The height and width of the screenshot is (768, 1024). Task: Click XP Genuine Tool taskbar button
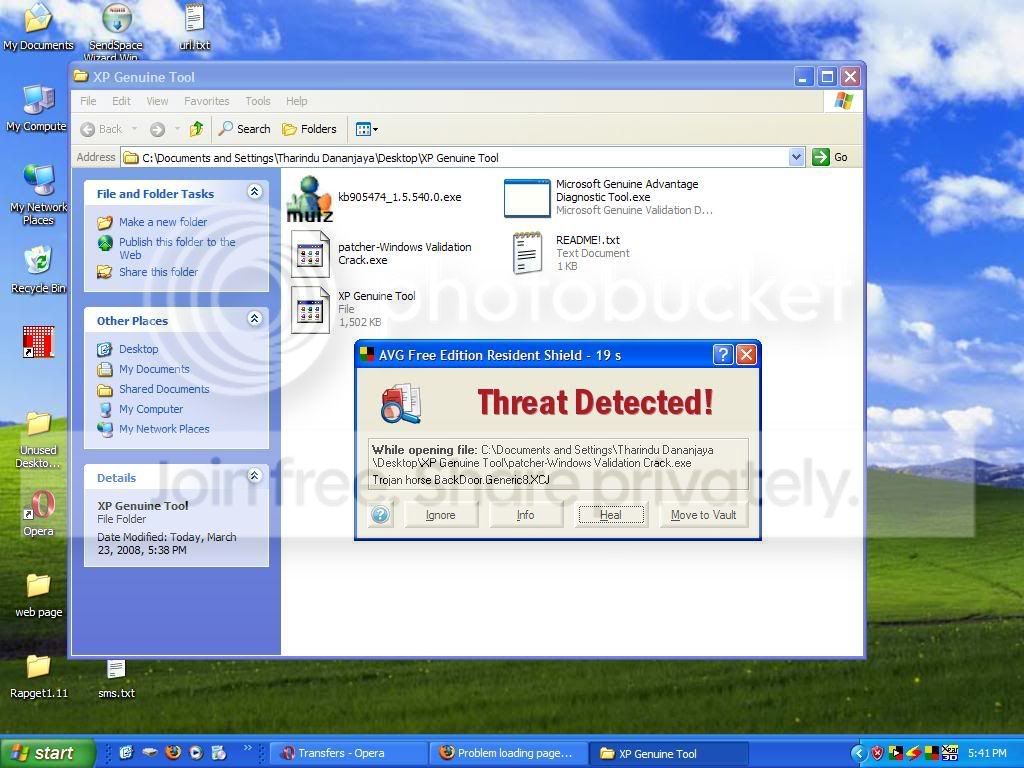669,754
